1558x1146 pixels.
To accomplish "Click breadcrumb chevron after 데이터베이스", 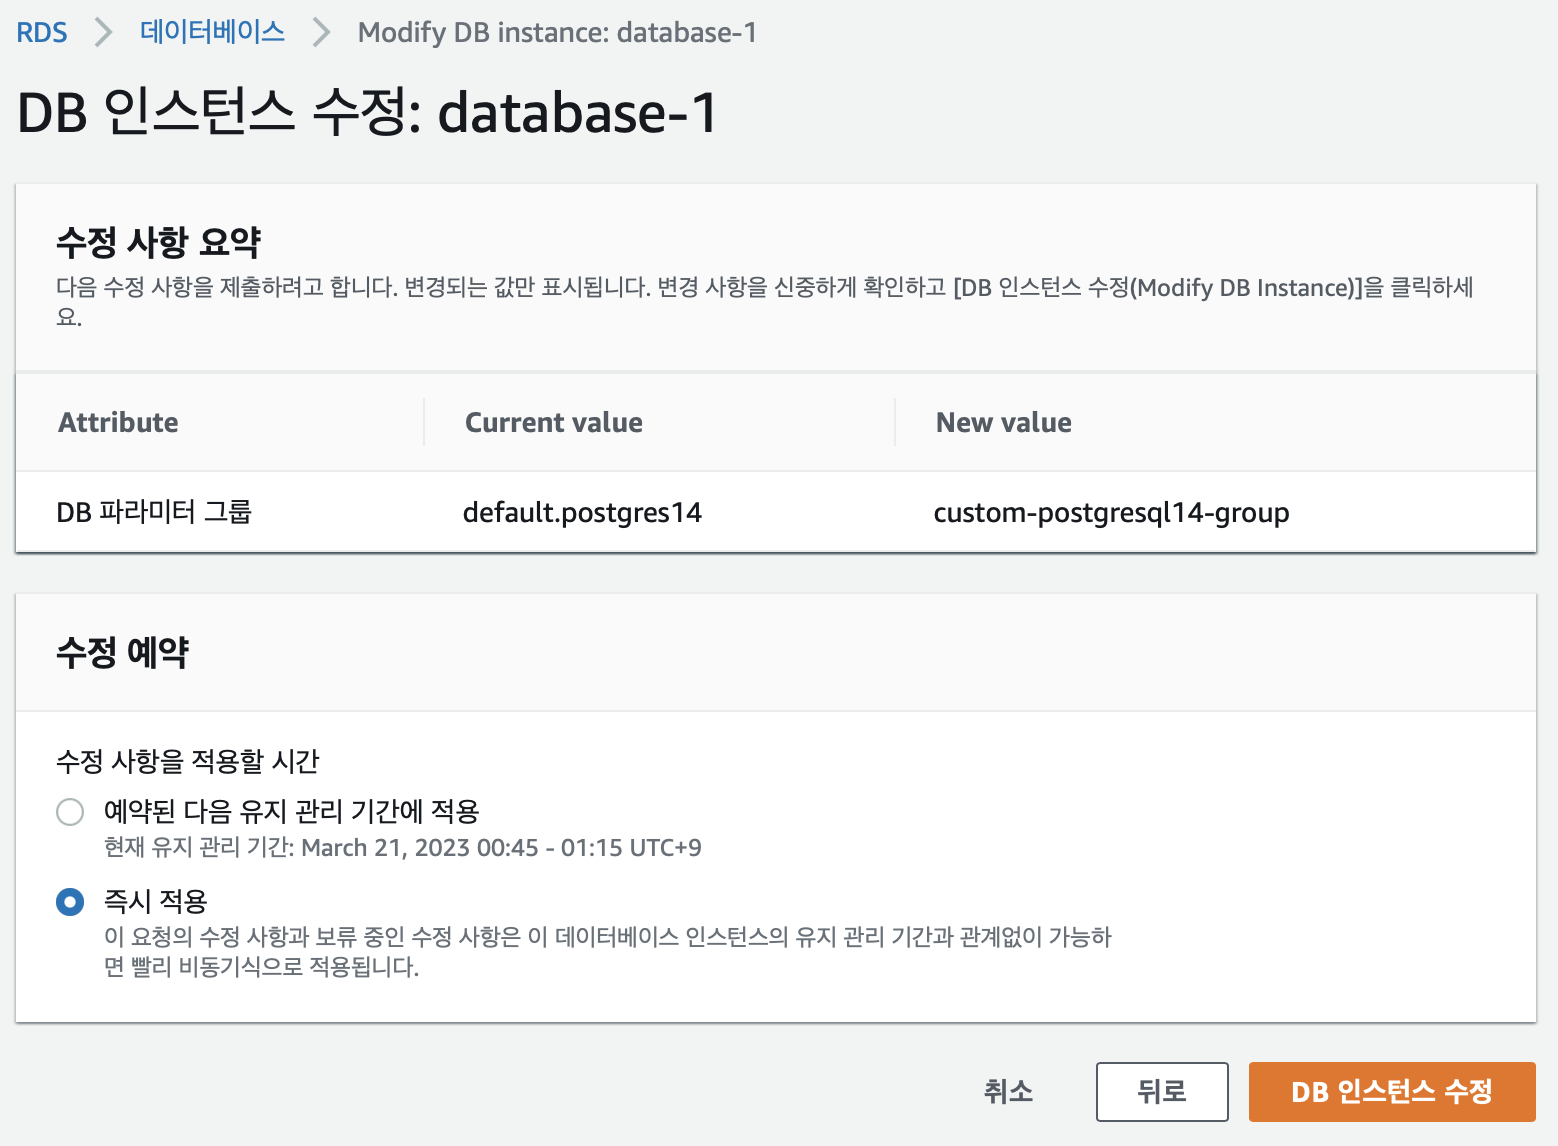I will click(321, 33).
